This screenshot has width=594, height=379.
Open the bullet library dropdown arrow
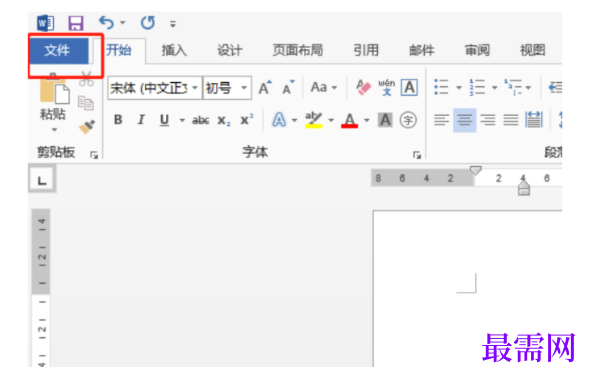click(459, 88)
